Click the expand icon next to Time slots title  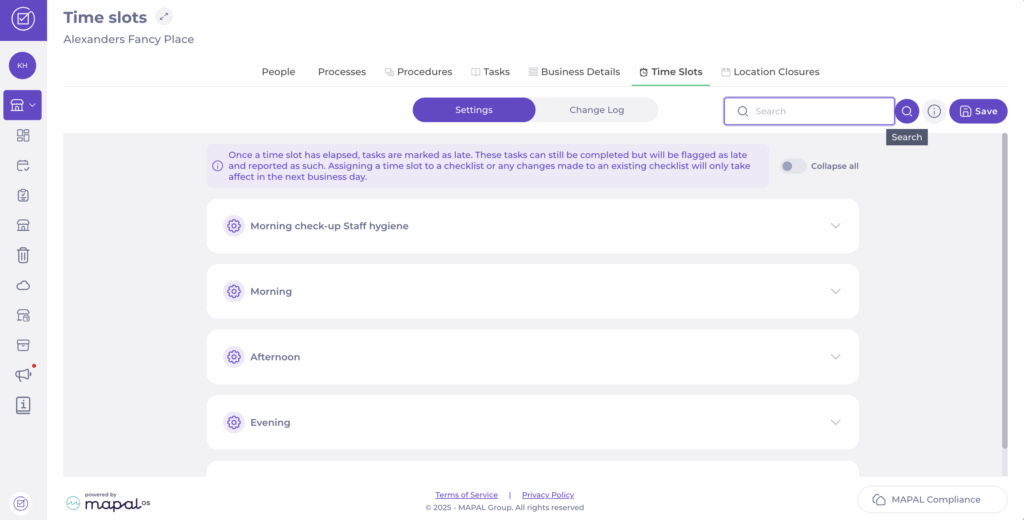pyautogui.click(x=164, y=17)
